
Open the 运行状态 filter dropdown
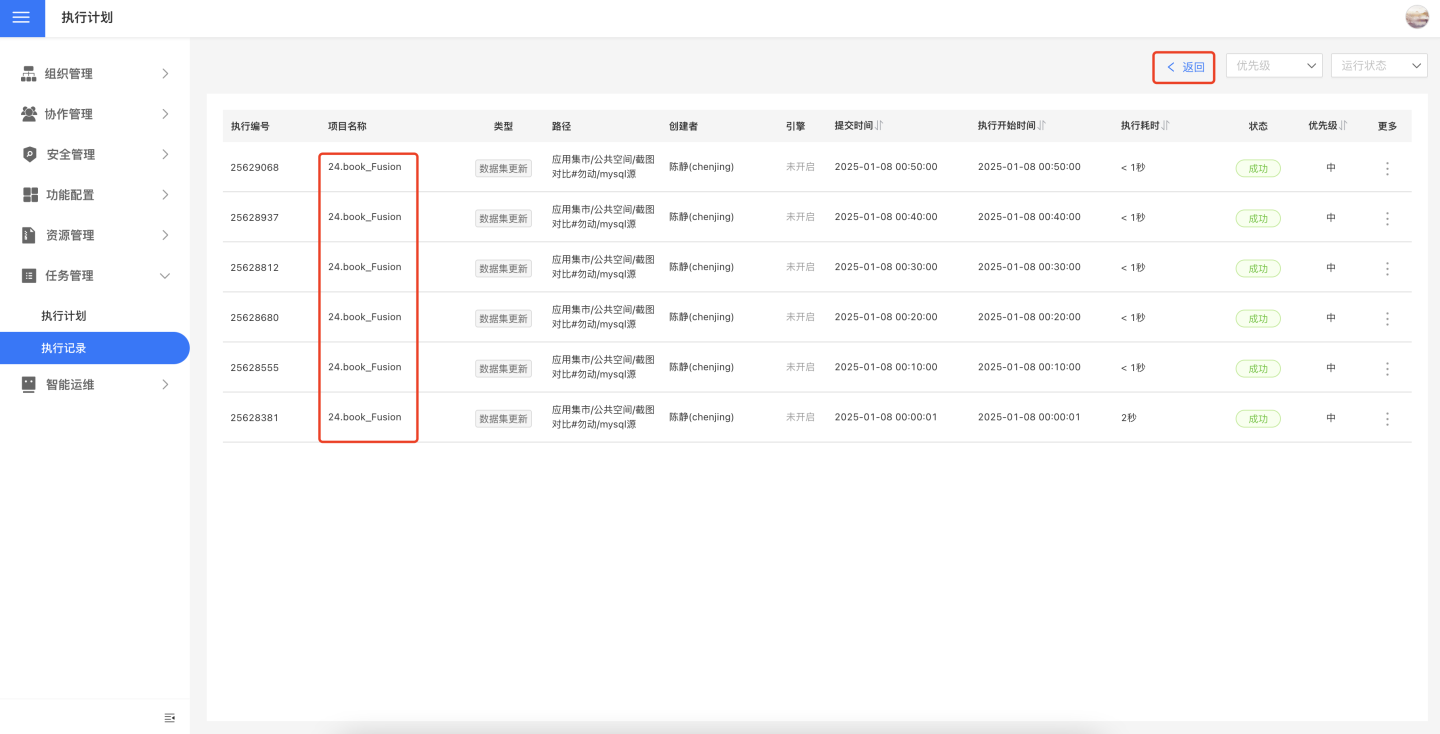click(1379, 66)
